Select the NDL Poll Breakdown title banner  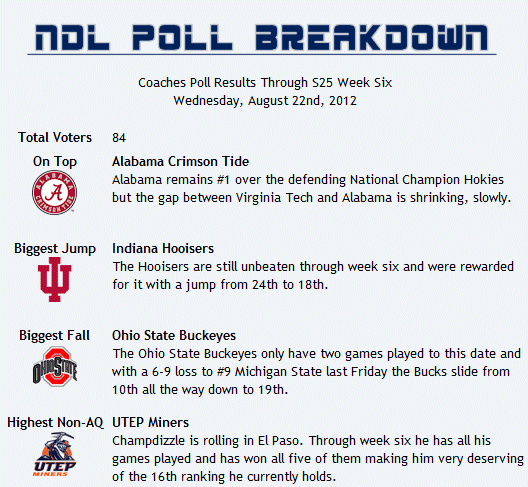(x=262, y=37)
